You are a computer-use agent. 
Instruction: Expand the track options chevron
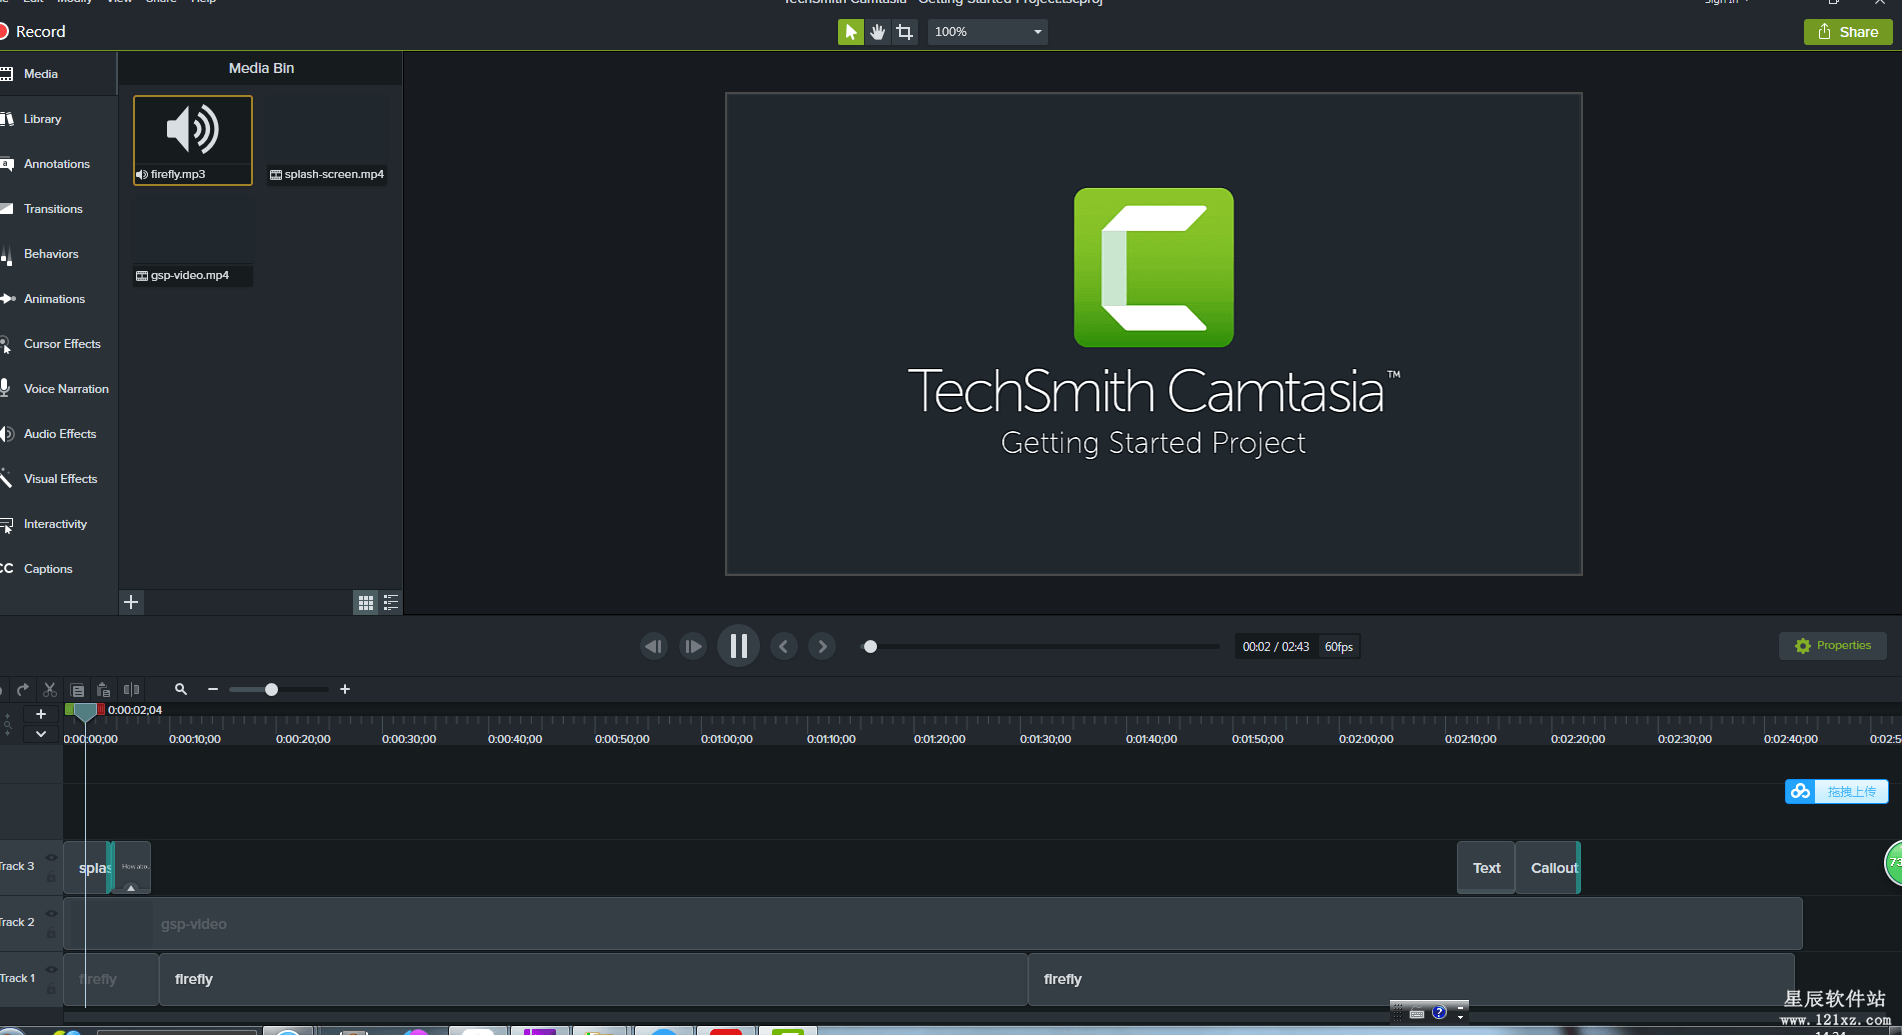point(41,734)
